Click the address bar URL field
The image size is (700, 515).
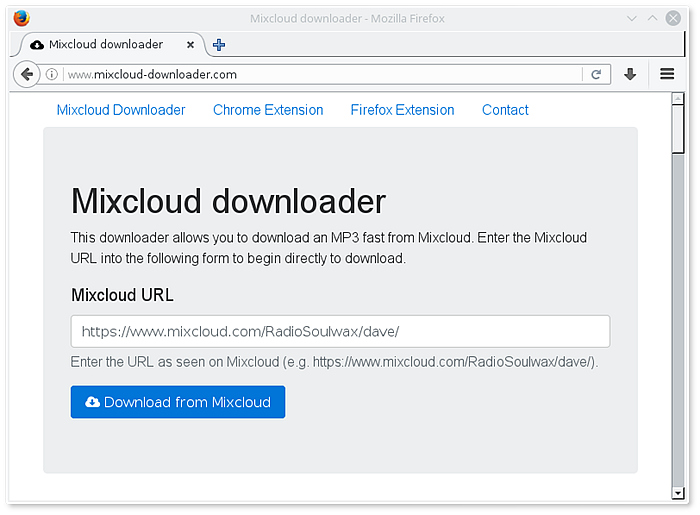[x=324, y=74]
